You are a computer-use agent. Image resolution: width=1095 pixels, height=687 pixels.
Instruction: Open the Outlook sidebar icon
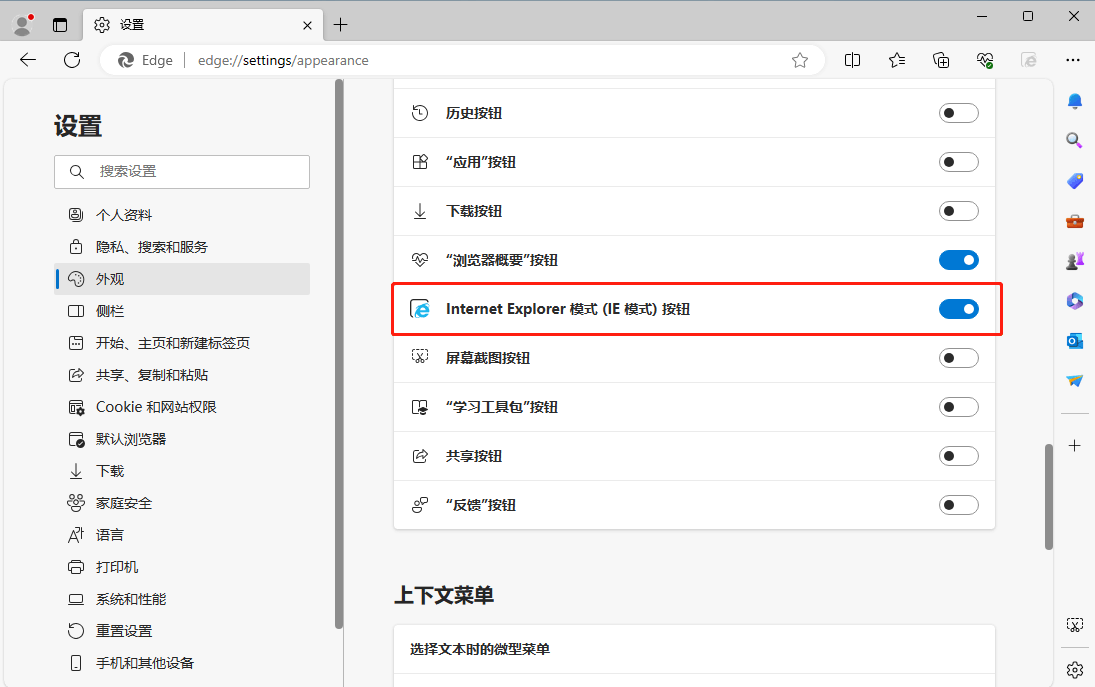click(1075, 341)
